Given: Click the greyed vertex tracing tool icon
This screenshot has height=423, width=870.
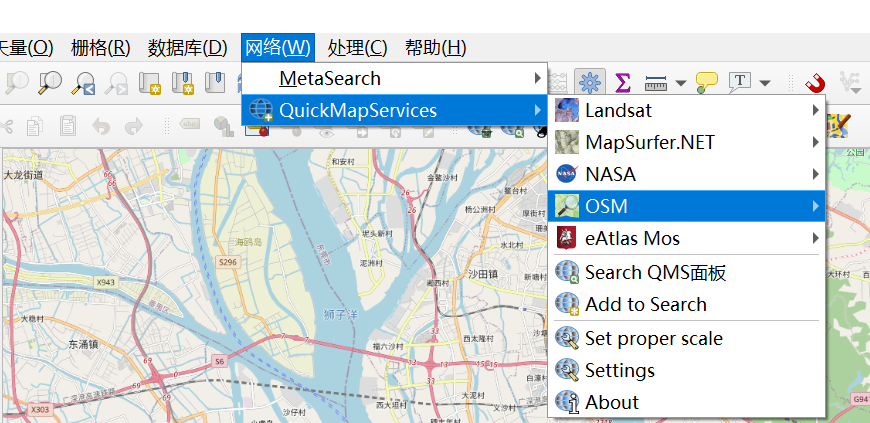Looking at the screenshot, I should coord(851,83).
